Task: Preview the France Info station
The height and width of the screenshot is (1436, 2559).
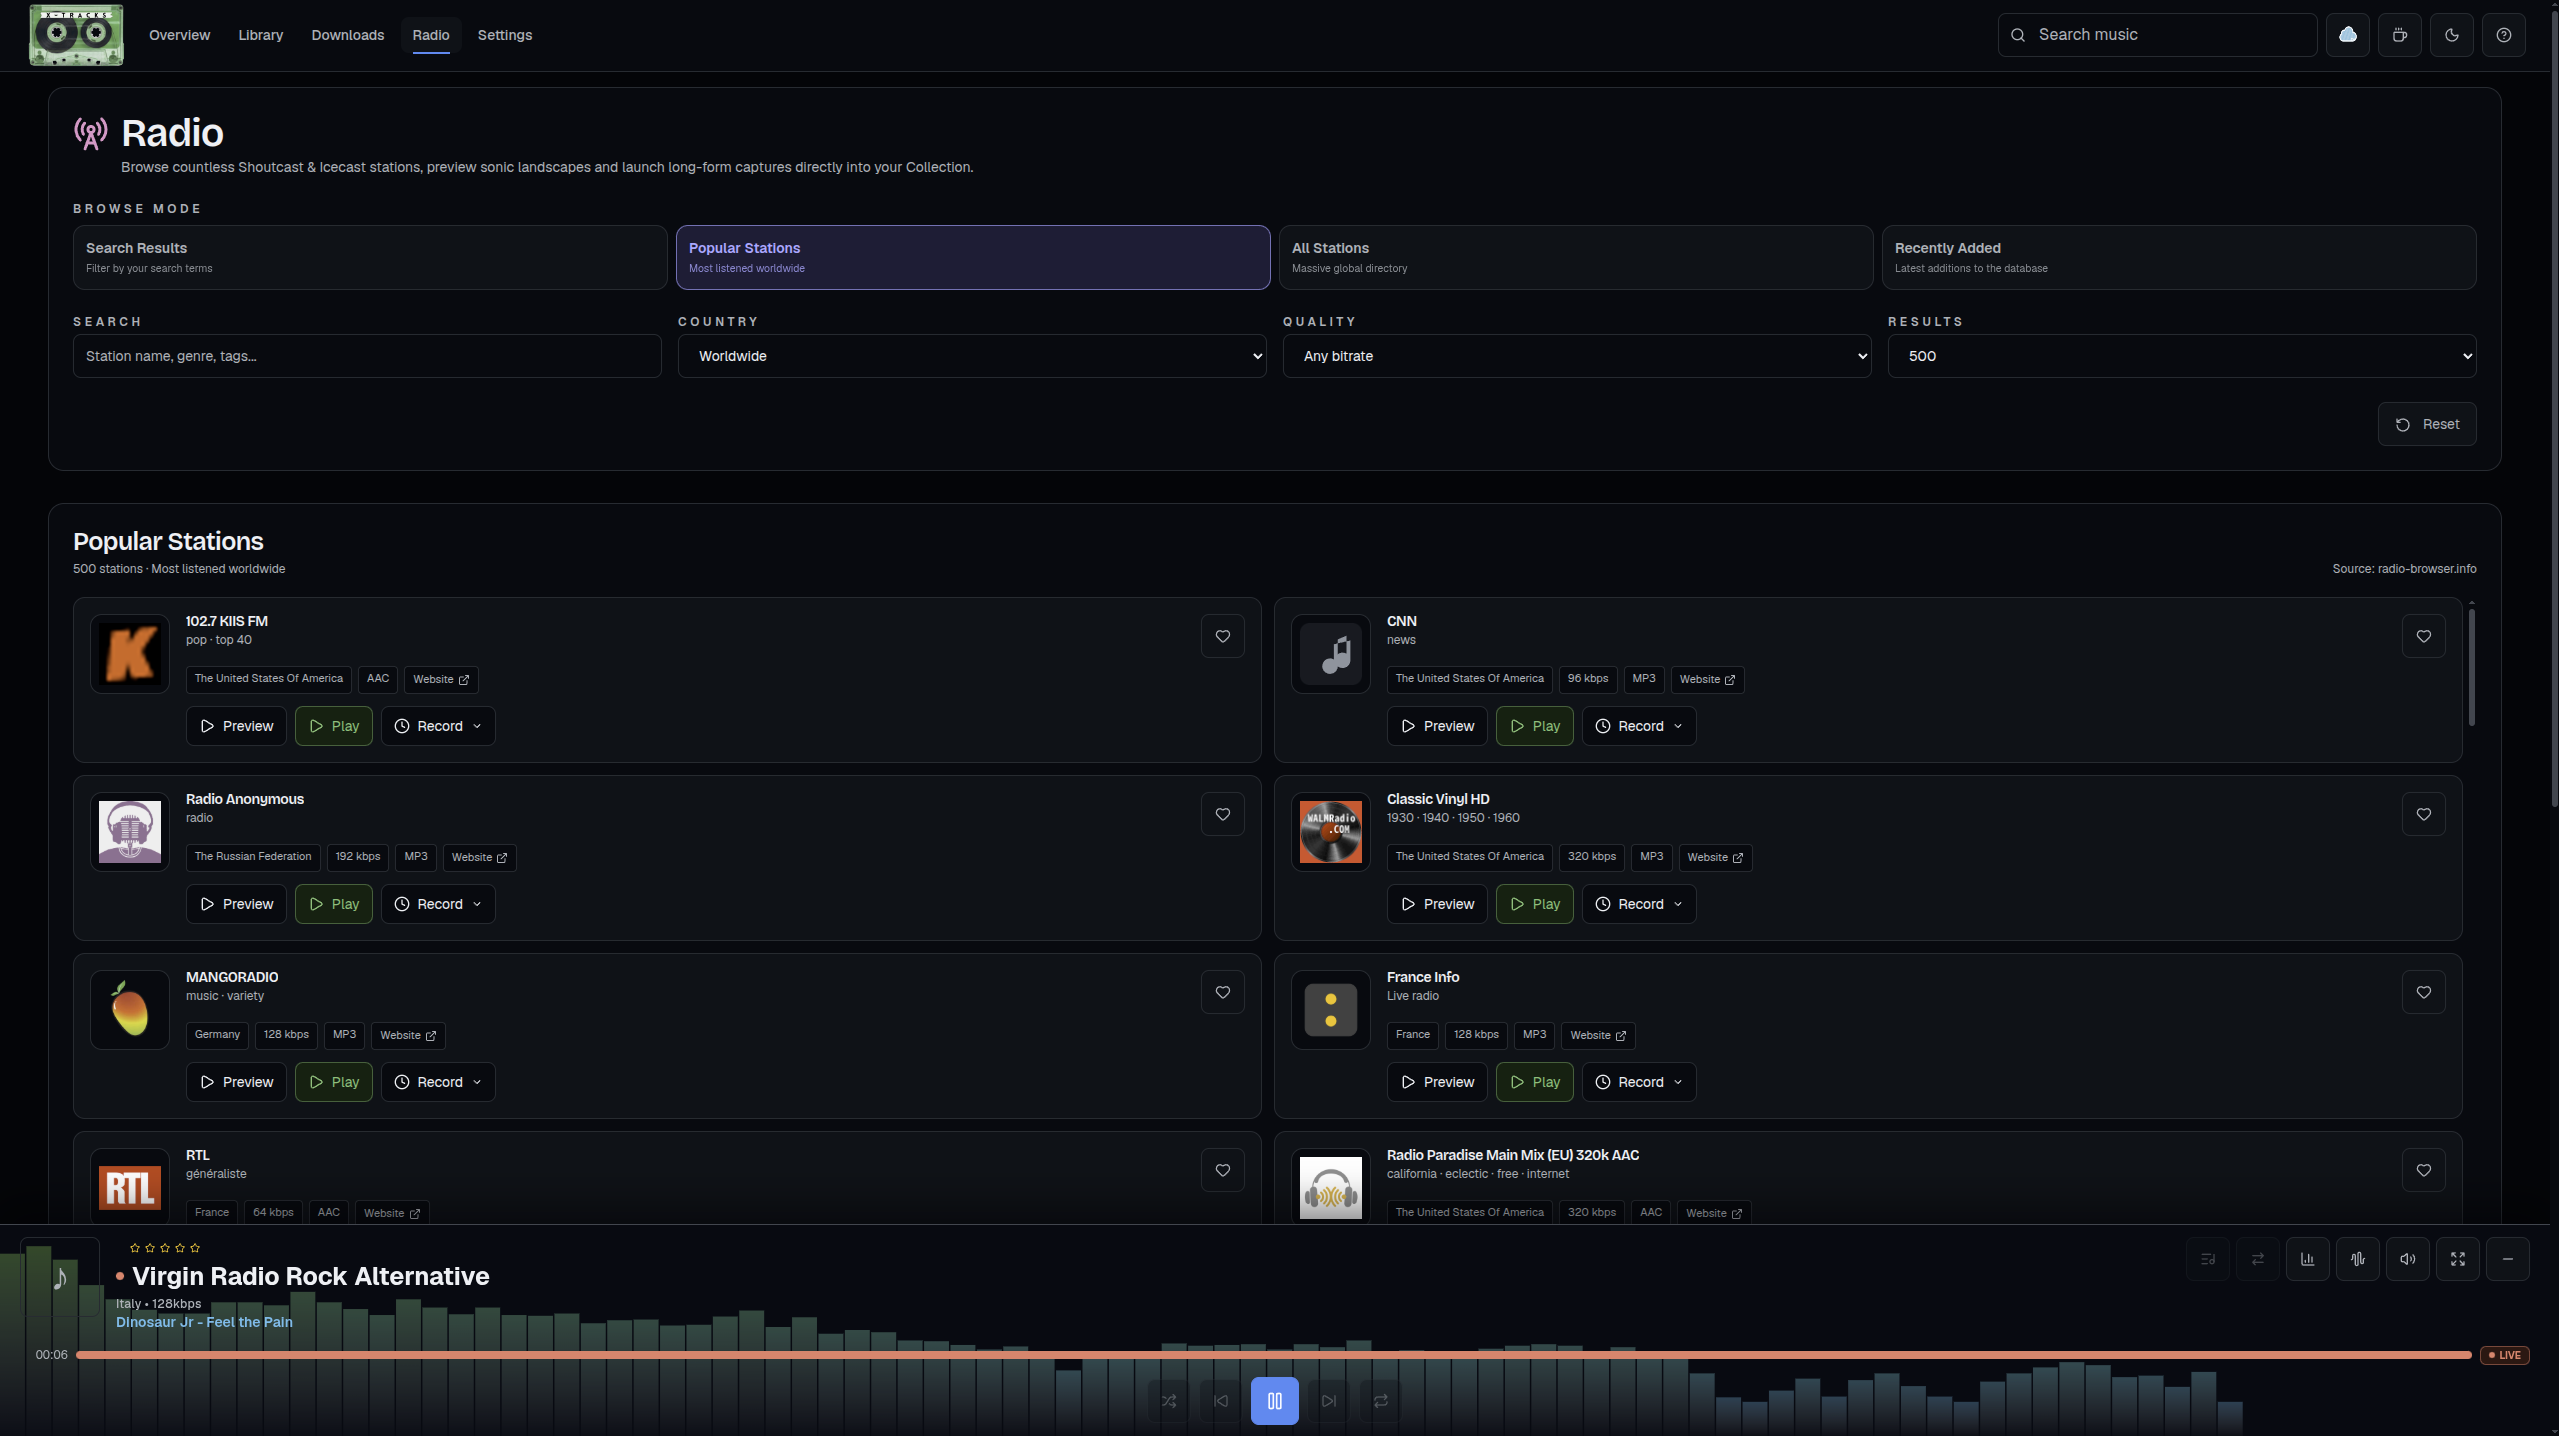Action: click(x=1437, y=1082)
